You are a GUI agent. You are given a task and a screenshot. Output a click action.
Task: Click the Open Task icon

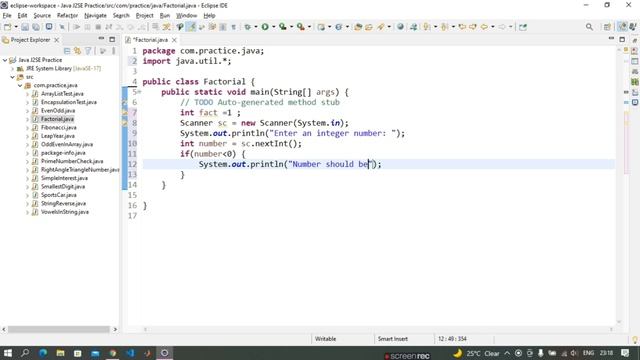[x=369, y=27]
